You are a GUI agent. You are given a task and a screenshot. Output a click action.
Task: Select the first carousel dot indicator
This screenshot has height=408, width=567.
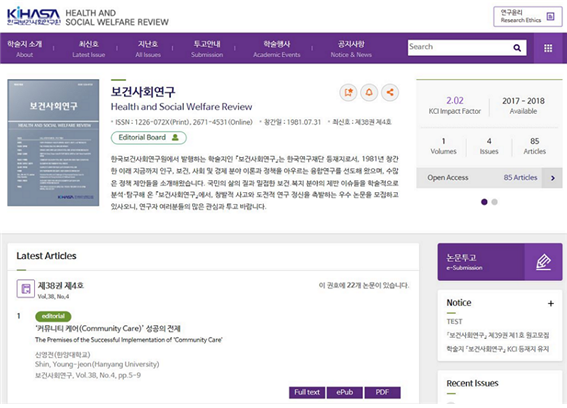click(484, 202)
